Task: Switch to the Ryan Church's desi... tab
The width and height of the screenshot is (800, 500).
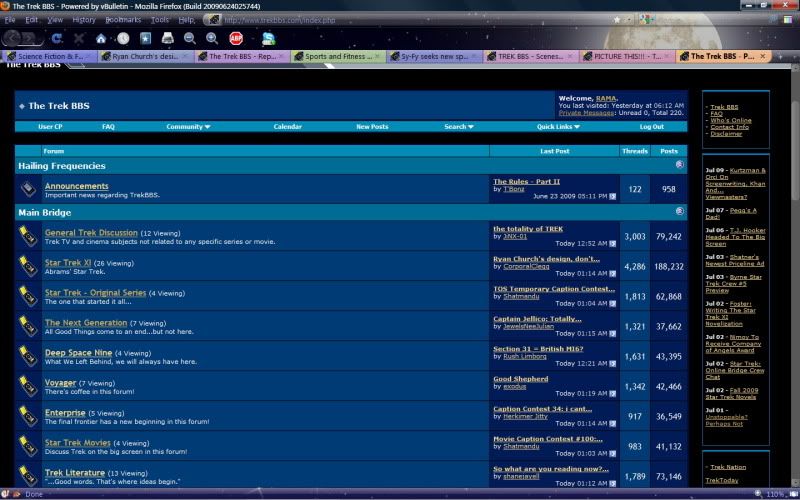Action: pyautogui.click(x=145, y=56)
